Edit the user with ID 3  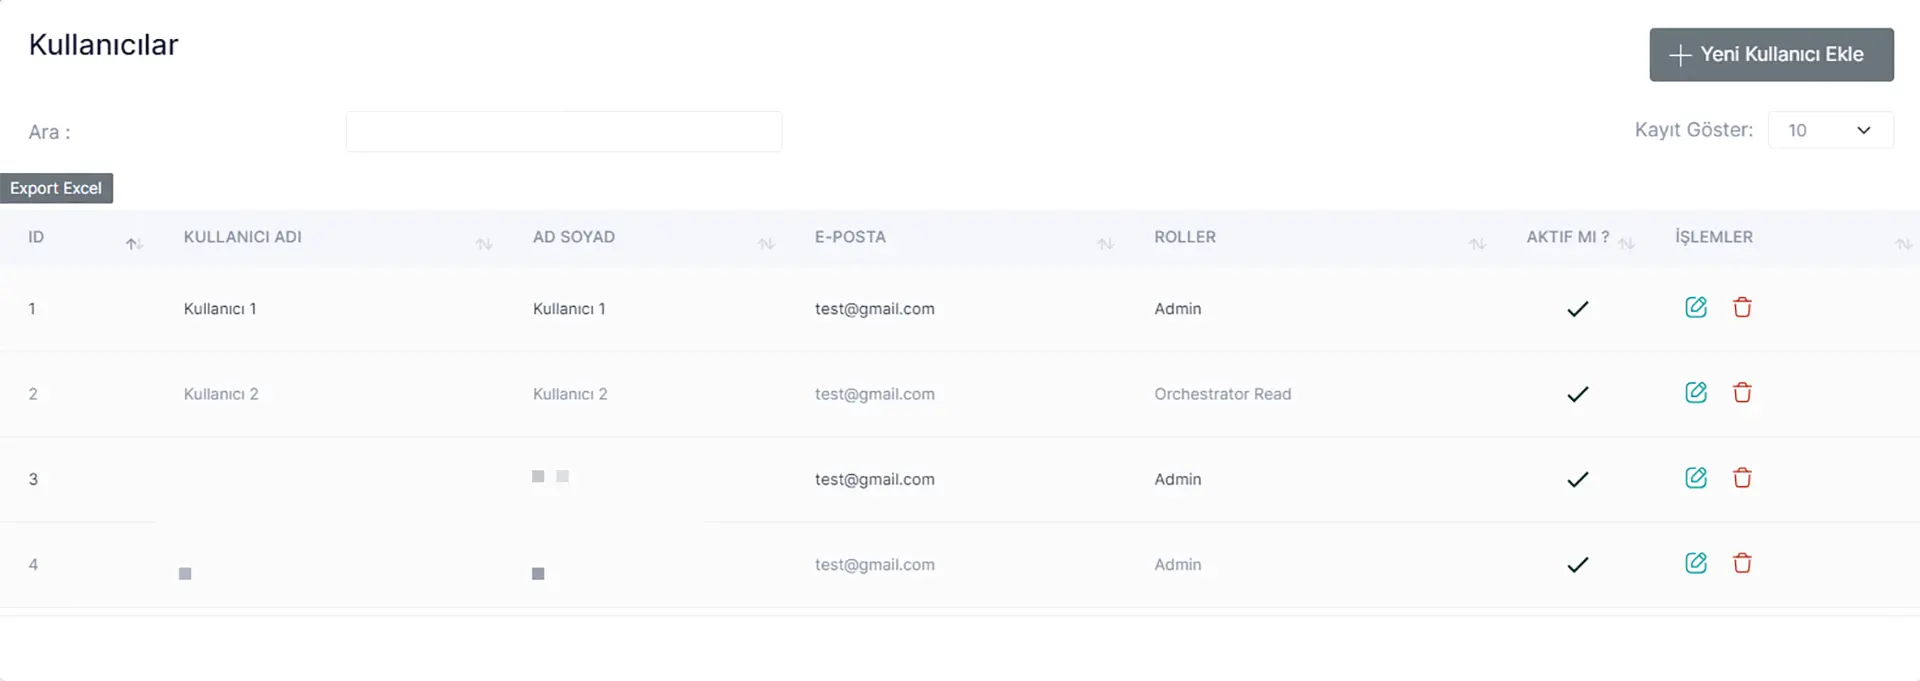pyautogui.click(x=1696, y=477)
